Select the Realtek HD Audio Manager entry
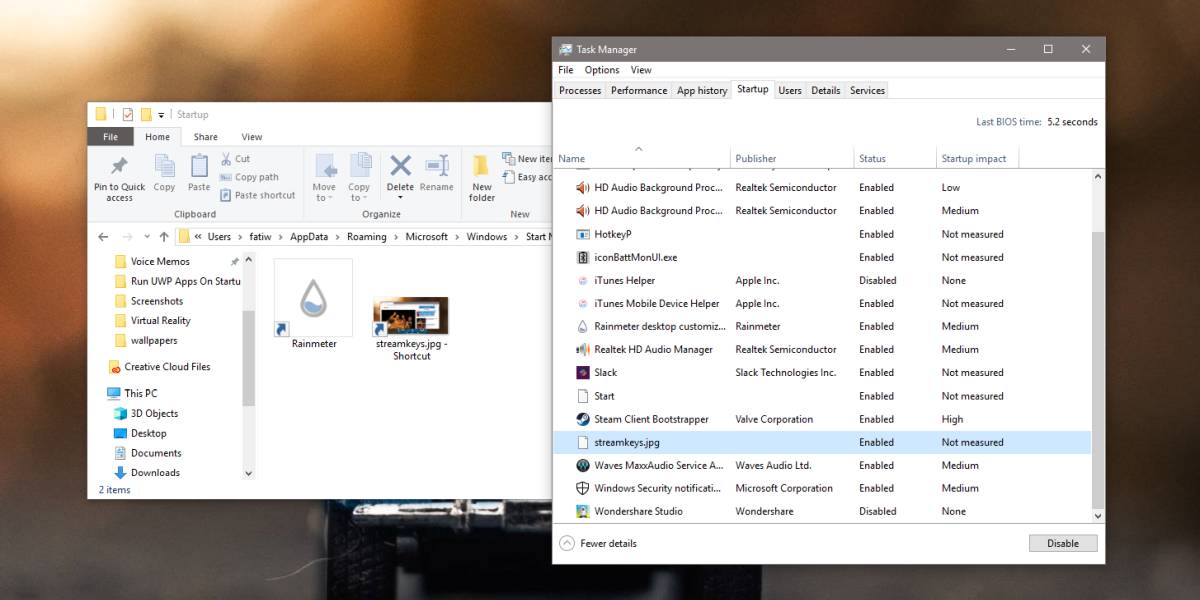1200x600 pixels. (x=652, y=349)
